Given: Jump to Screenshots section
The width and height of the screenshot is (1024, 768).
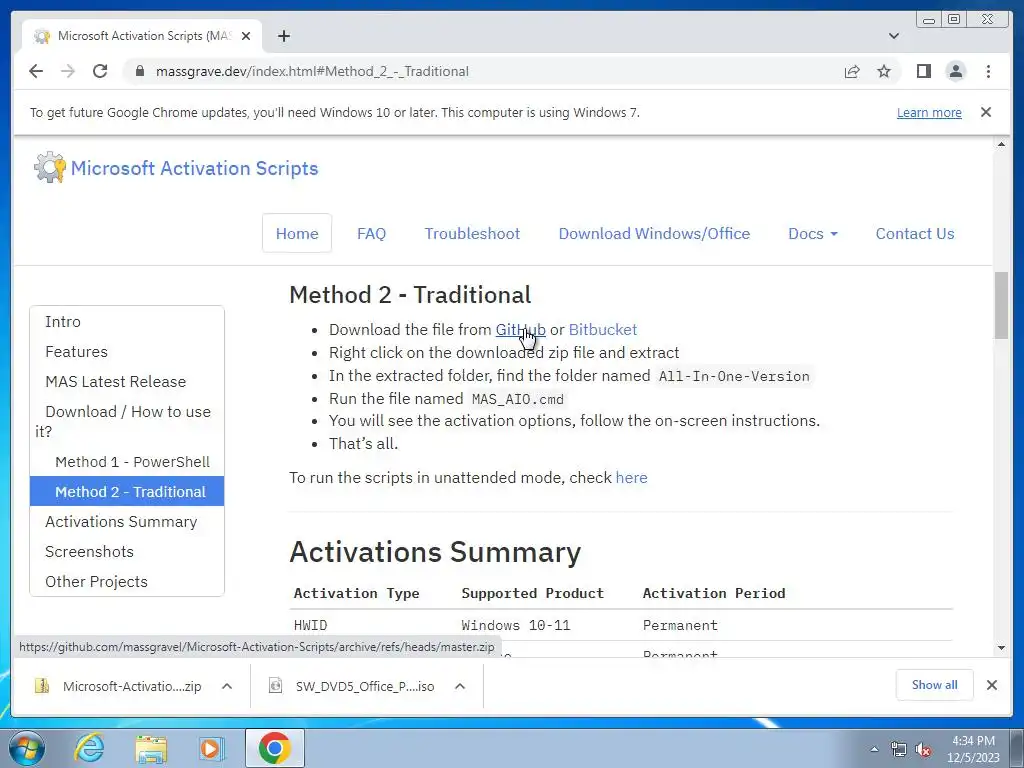Looking at the screenshot, I should (89, 551).
